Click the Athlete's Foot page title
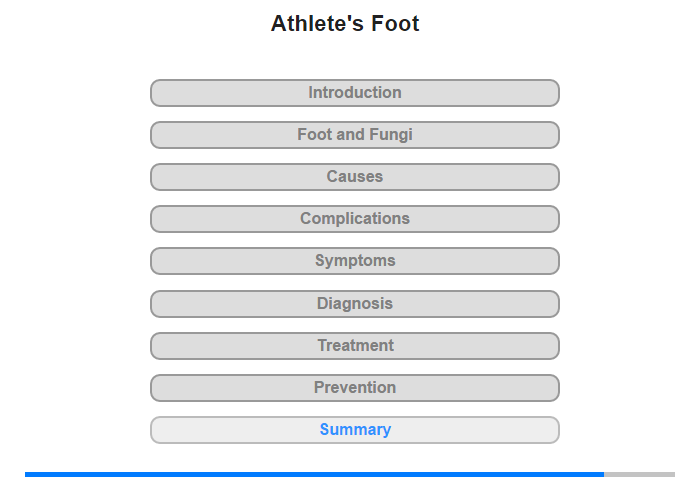Viewport: 700px width, 480px height. click(345, 24)
